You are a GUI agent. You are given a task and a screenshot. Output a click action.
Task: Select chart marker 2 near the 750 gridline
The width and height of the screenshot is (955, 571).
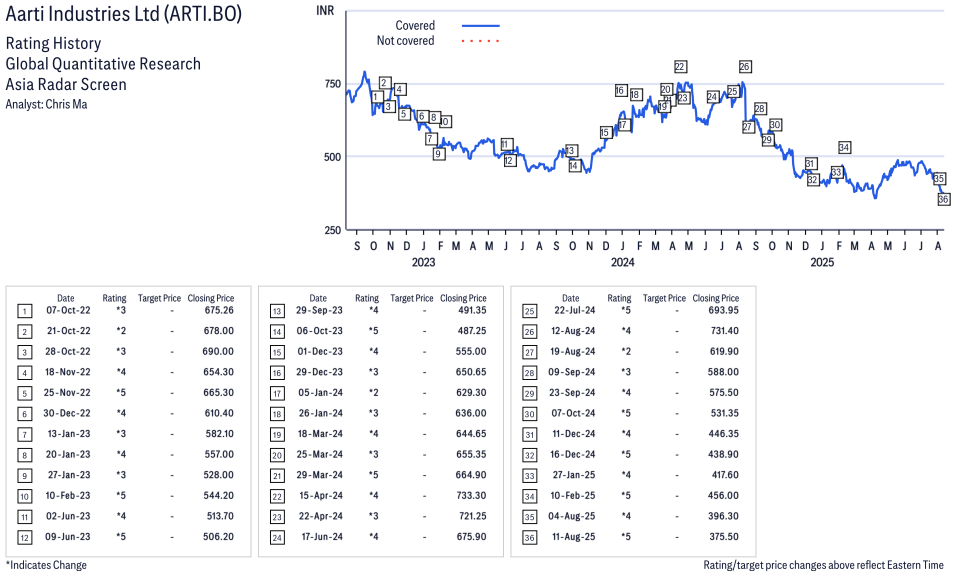(x=385, y=83)
